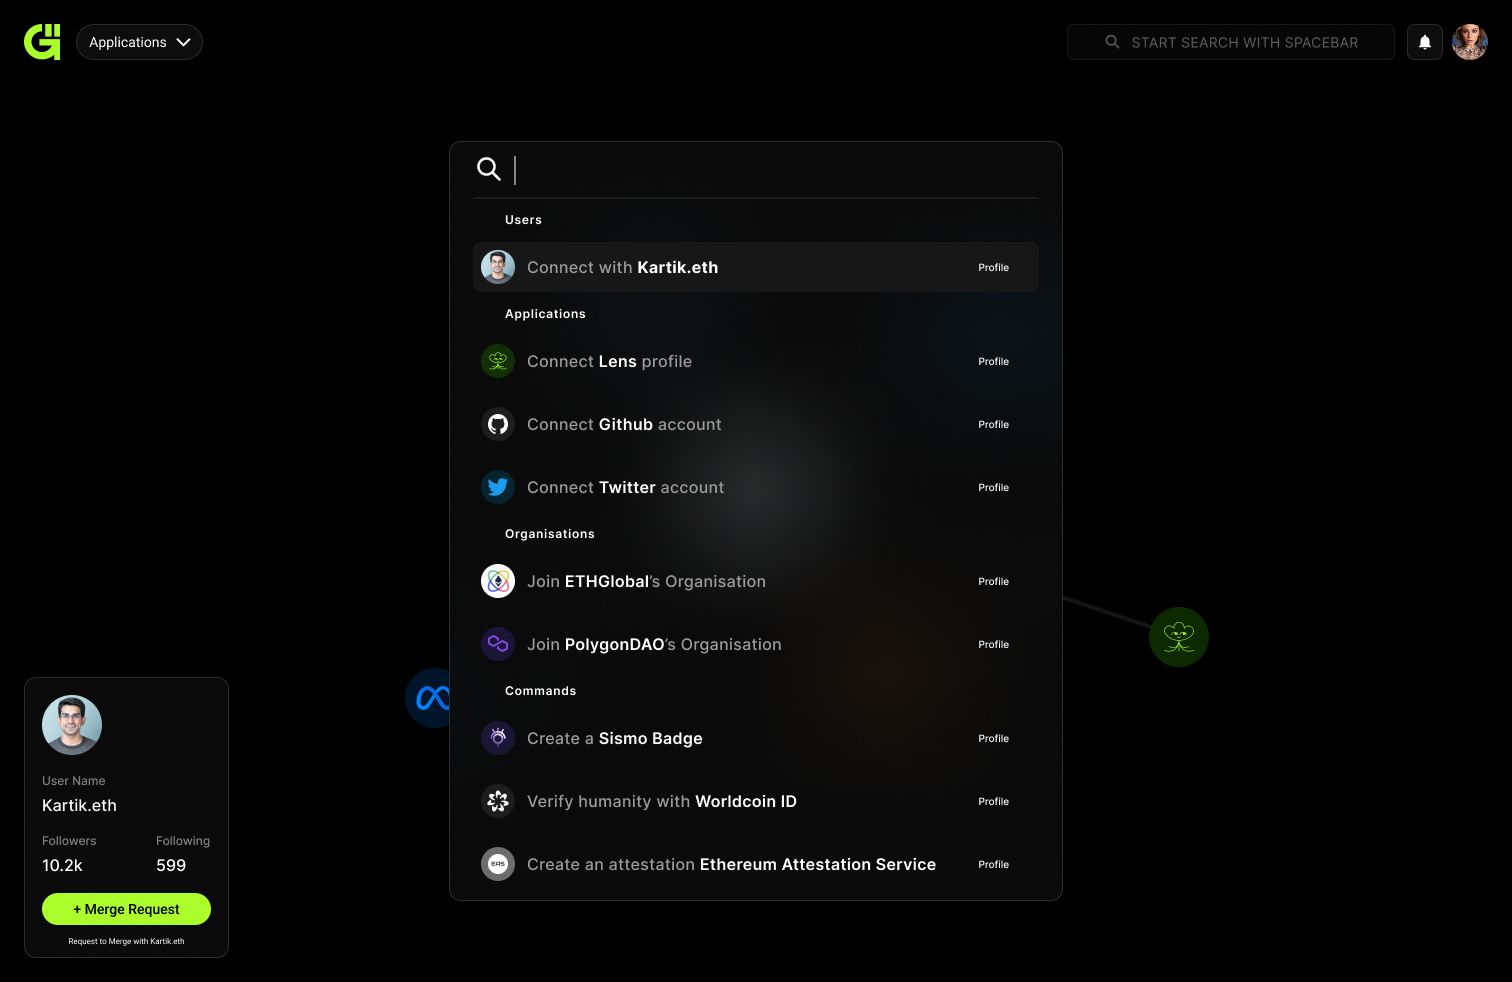Click the ETHGlobal logo icon
Image resolution: width=1512 pixels, height=982 pixels.
(498, 581)
